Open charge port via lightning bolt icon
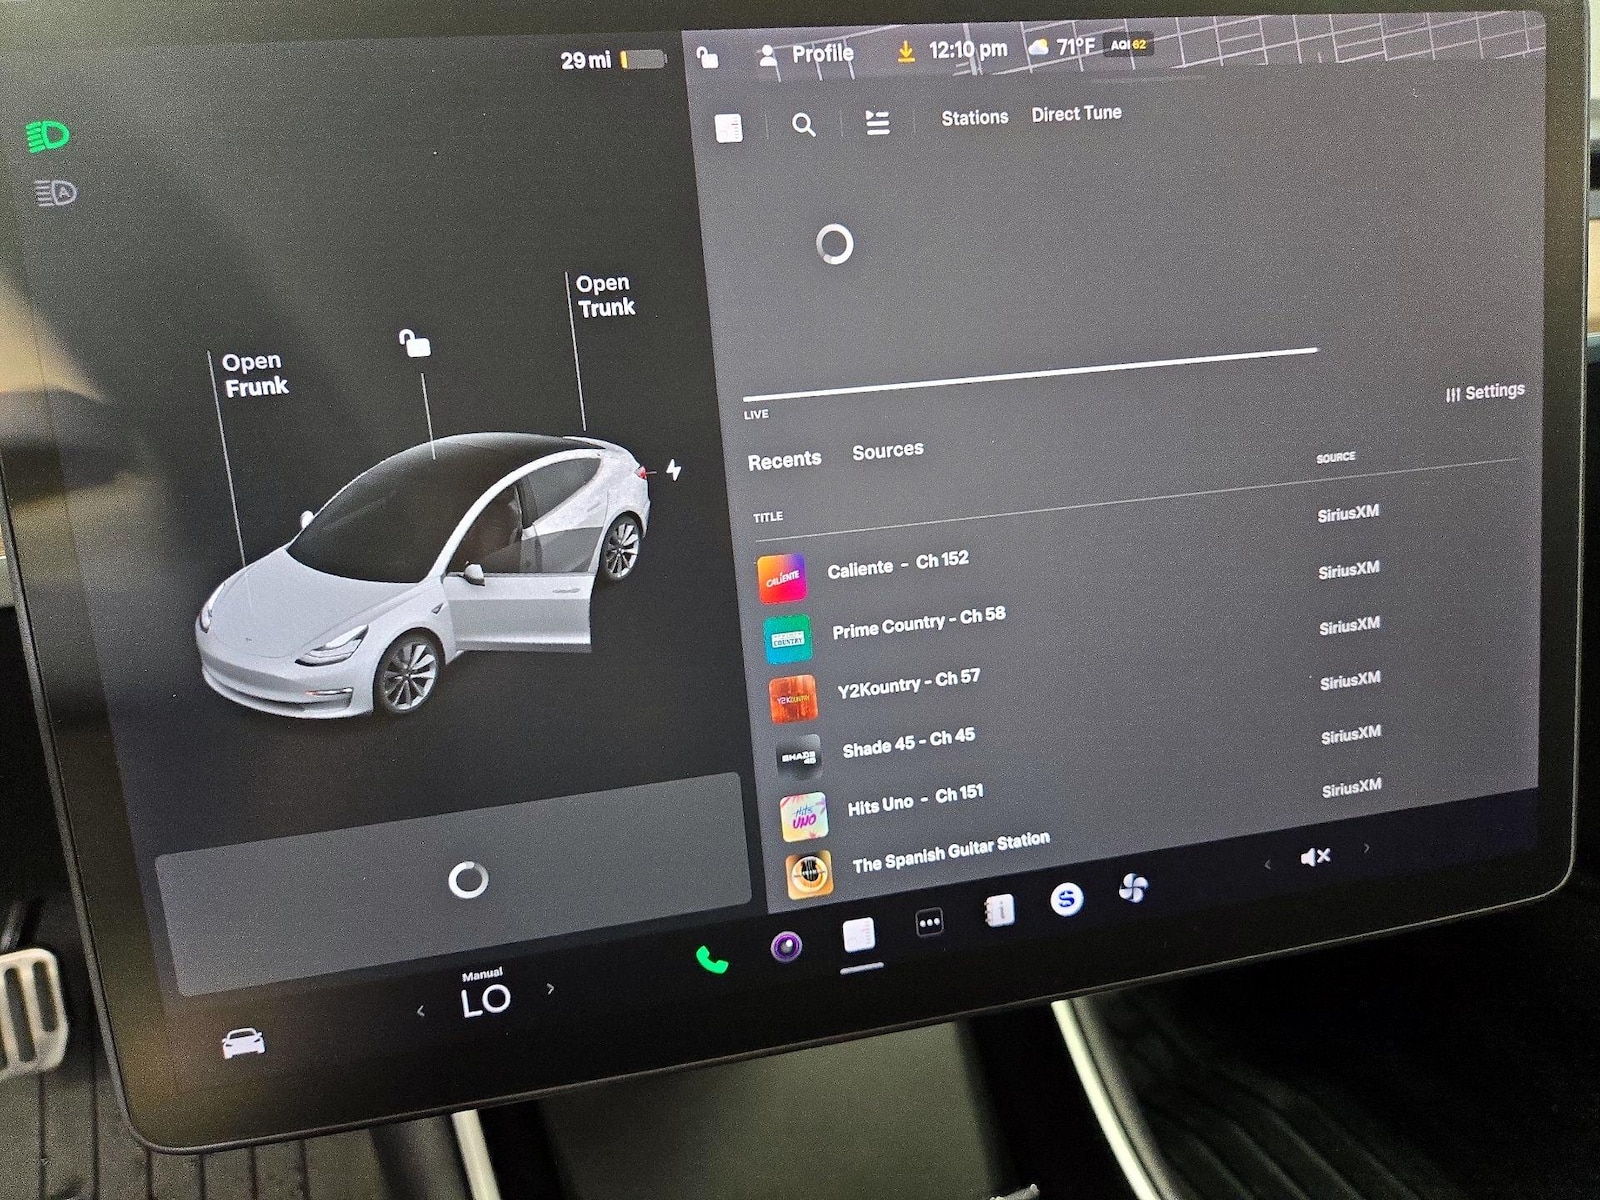 tap(674, 469)
